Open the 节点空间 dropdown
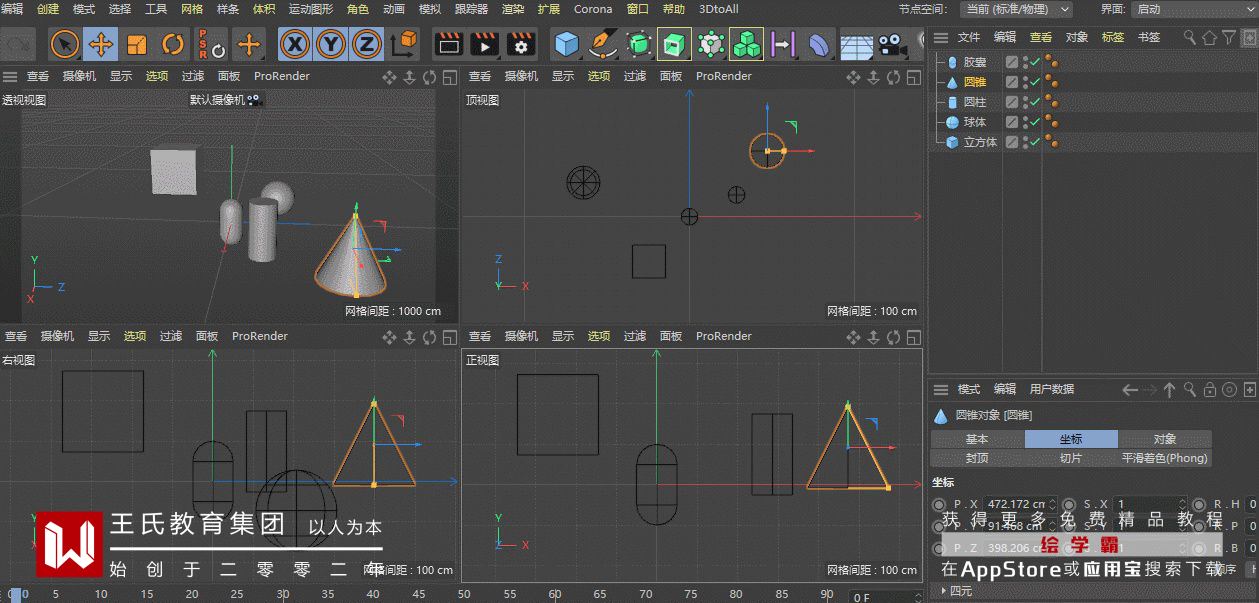The width and height of the screenshot is (1259, 603). (x=1015, y=9)
